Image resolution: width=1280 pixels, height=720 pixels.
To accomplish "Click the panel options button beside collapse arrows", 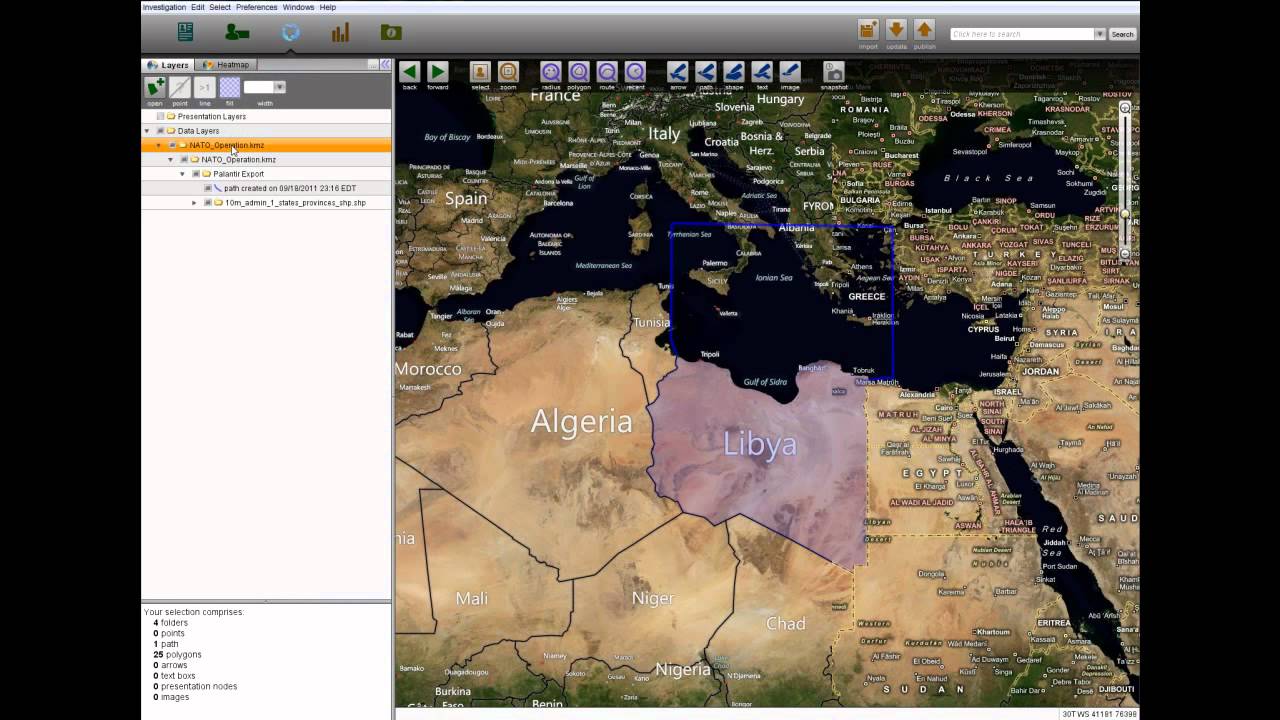I will pos(372,65).
